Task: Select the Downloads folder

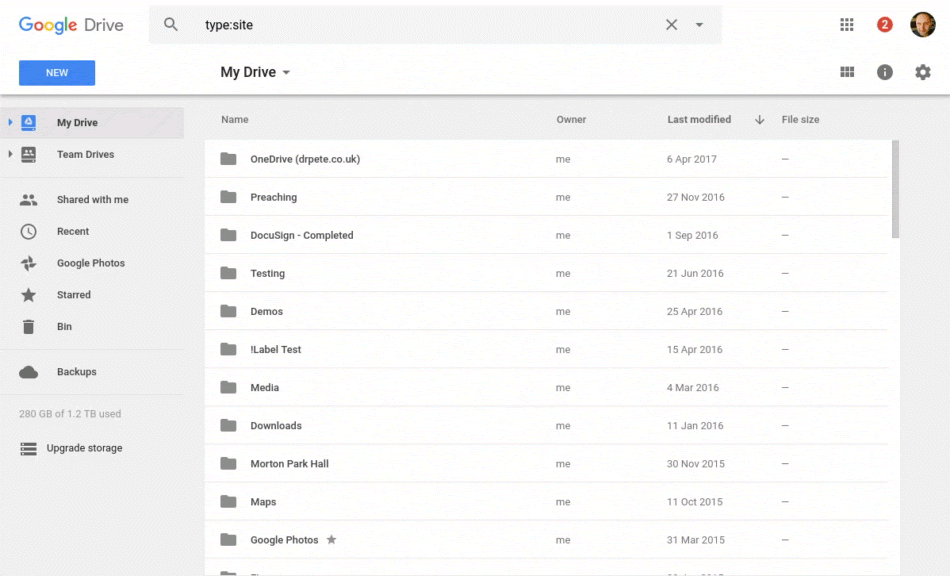Action: pyautogui.click(x=546, y=426)
